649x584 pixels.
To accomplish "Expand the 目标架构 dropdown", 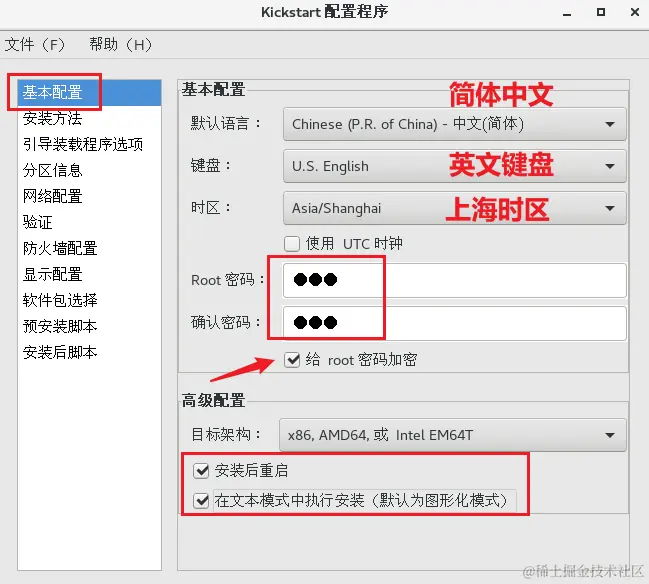I will [x=453, y=435].
